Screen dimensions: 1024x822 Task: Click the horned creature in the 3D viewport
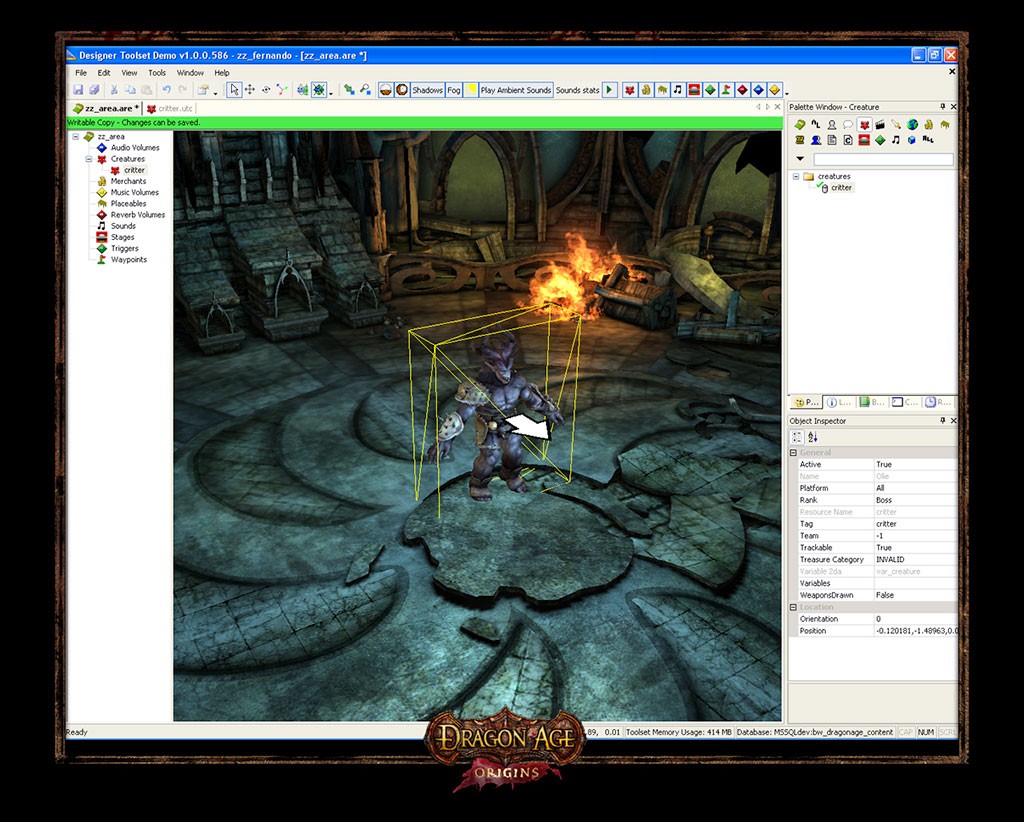[x=498, y=415]
